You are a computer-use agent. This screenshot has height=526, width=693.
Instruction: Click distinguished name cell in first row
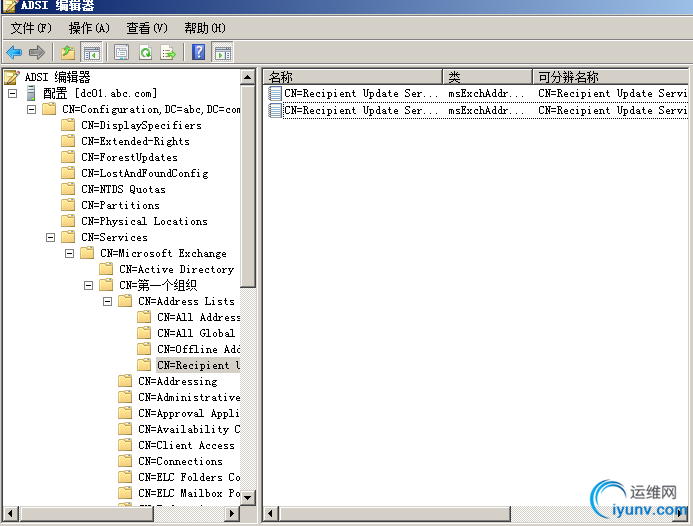point(613,93)
